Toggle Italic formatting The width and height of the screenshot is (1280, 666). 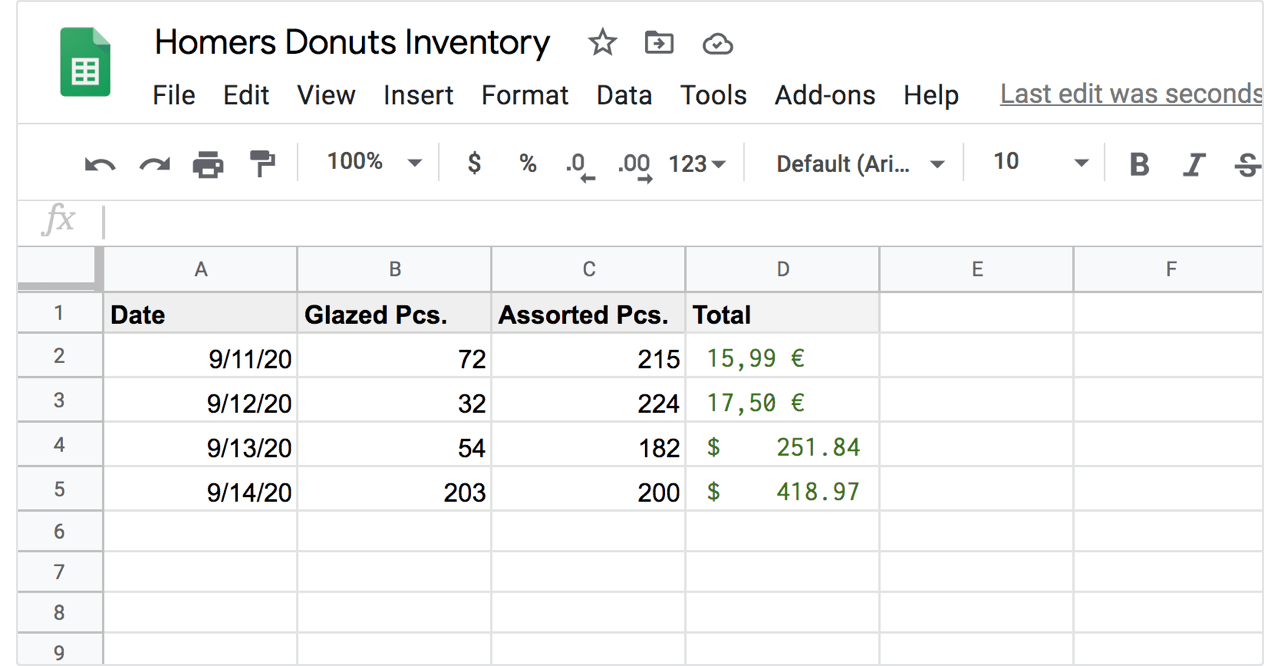point(1193,164)
